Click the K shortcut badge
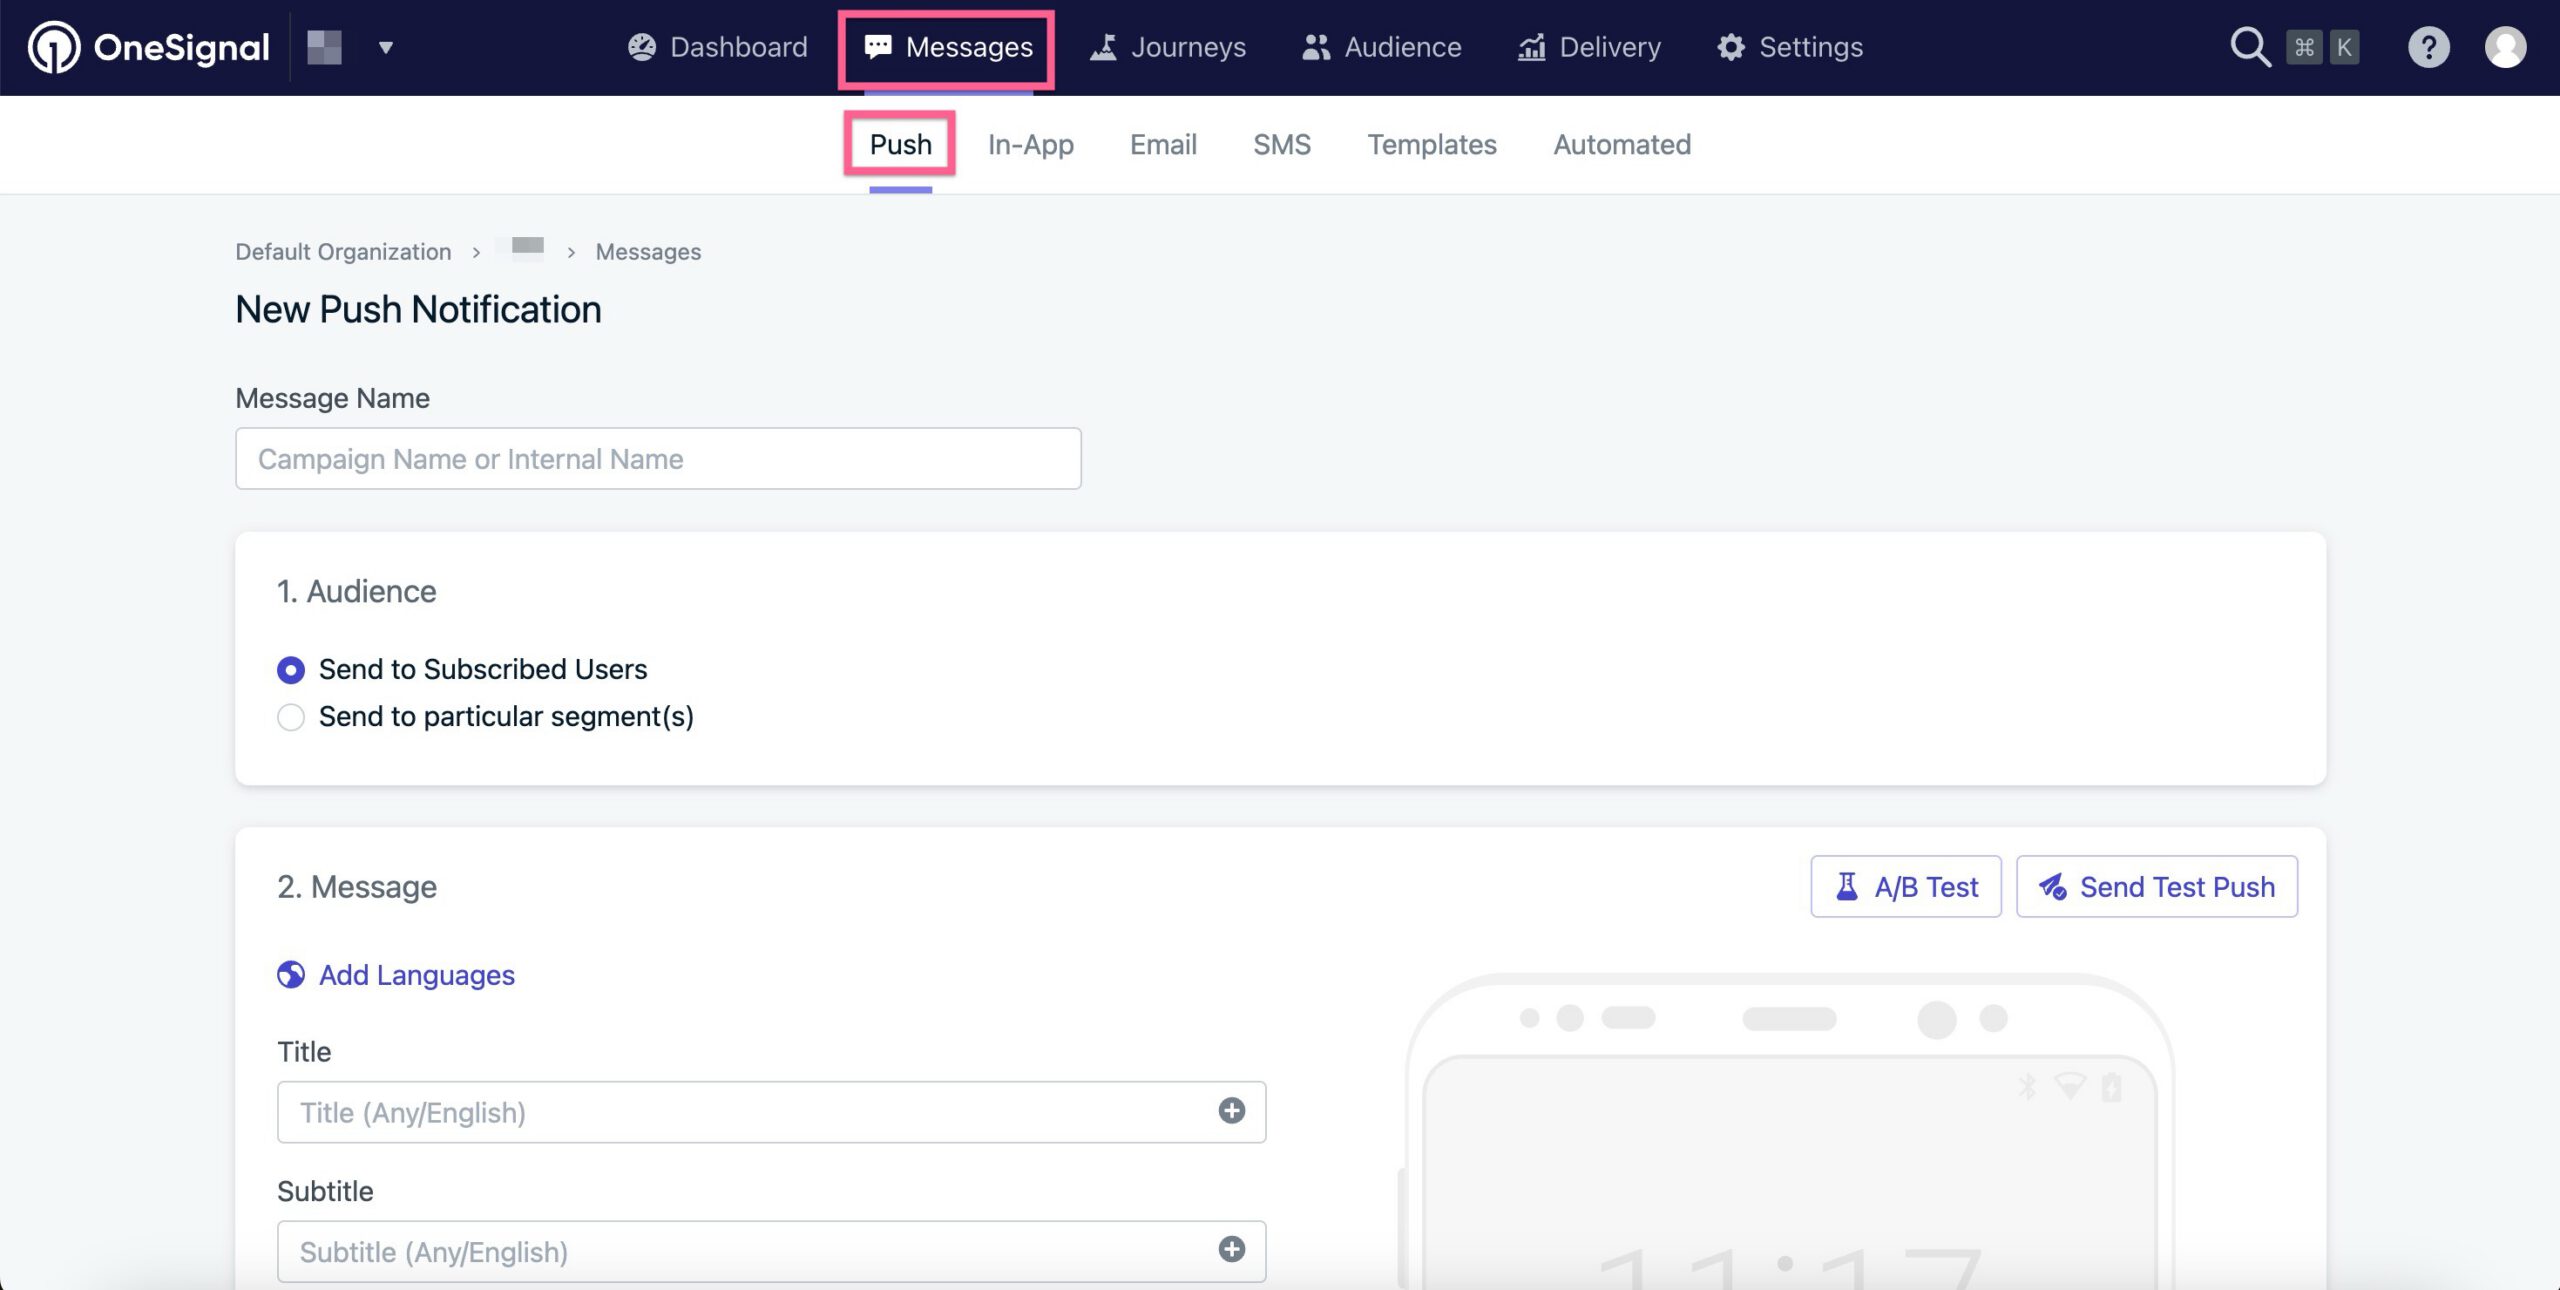 2344,47
